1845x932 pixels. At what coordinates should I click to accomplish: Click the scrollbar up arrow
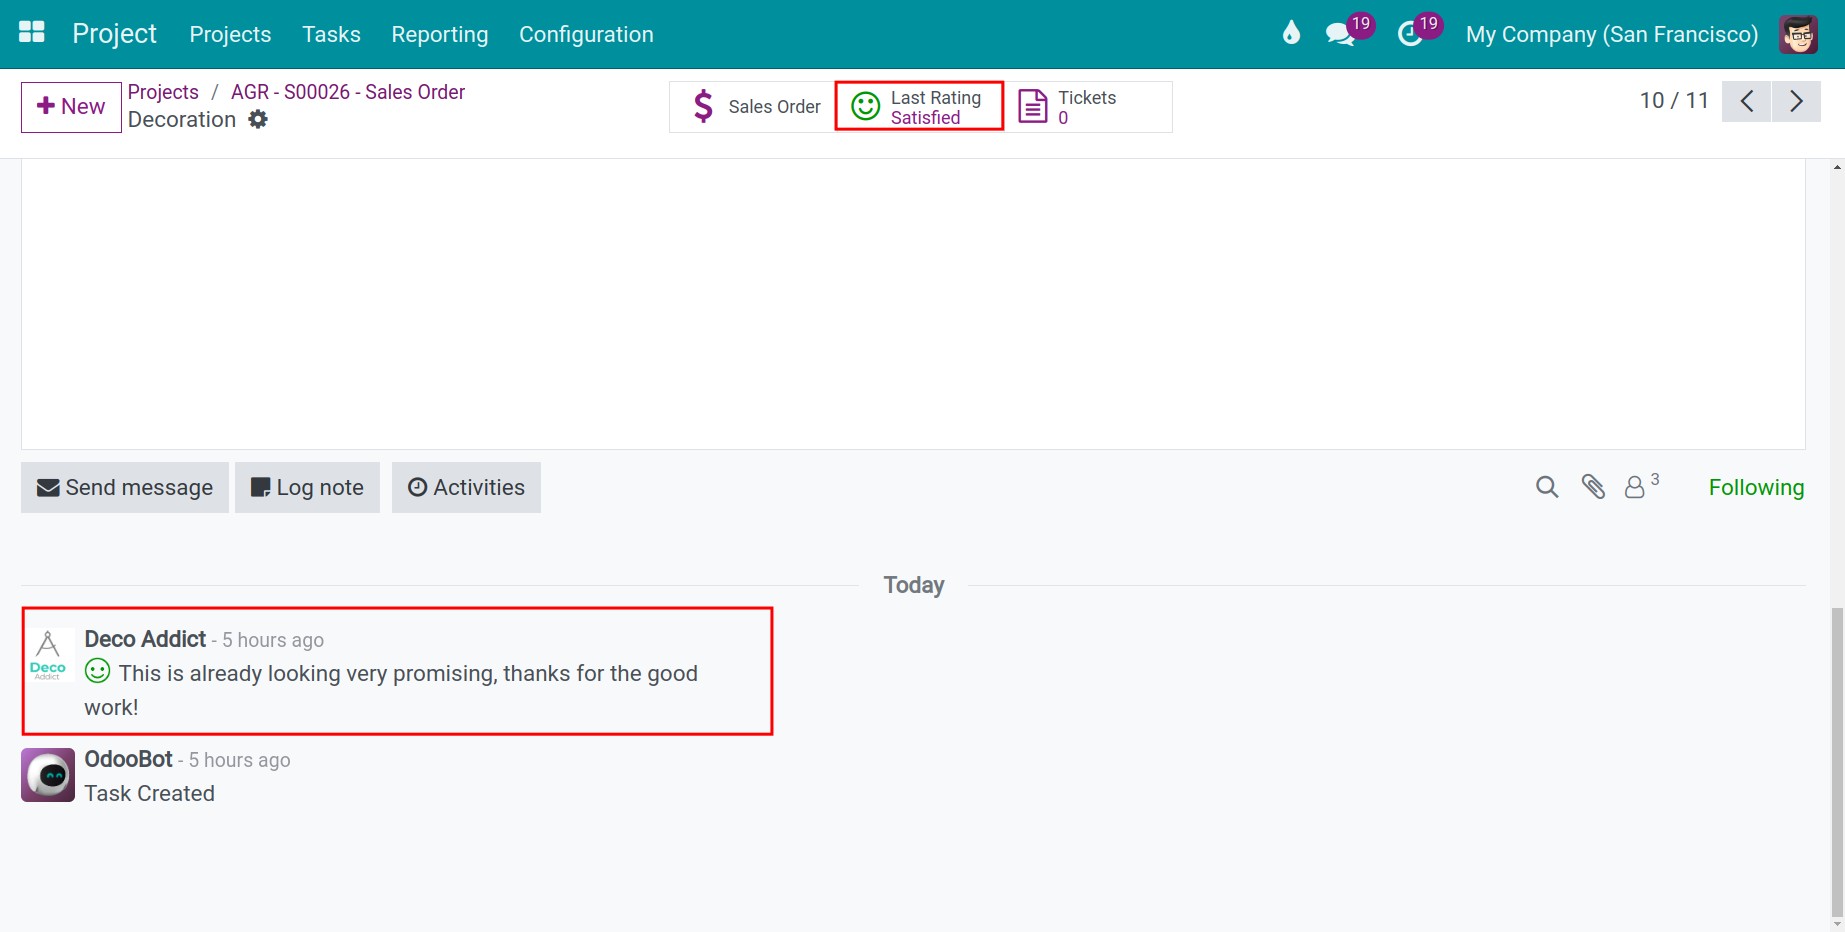point(1837,167)
